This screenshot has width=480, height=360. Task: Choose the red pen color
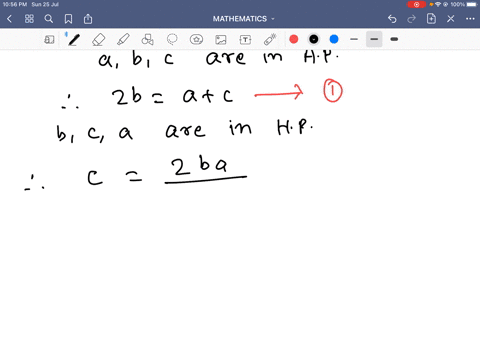[x=294, y=39]
